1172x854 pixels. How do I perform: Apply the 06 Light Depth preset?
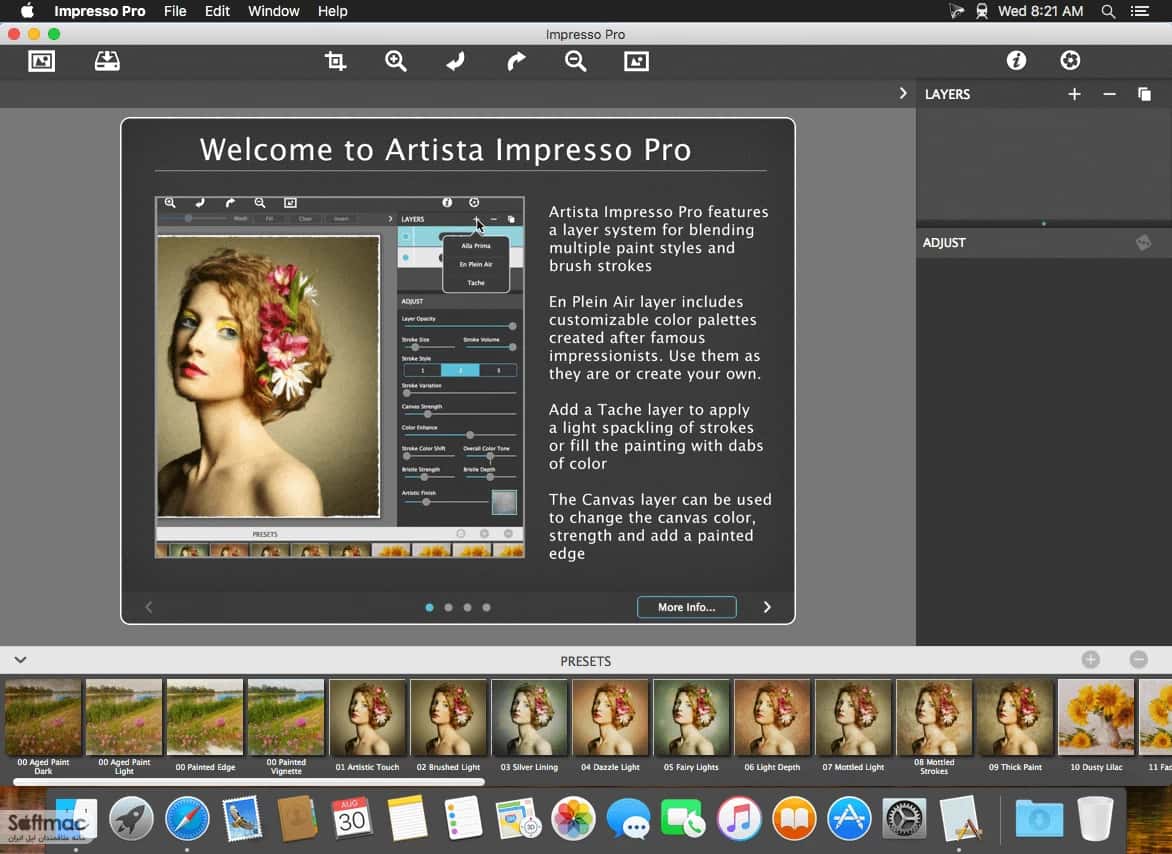(772, 725)
